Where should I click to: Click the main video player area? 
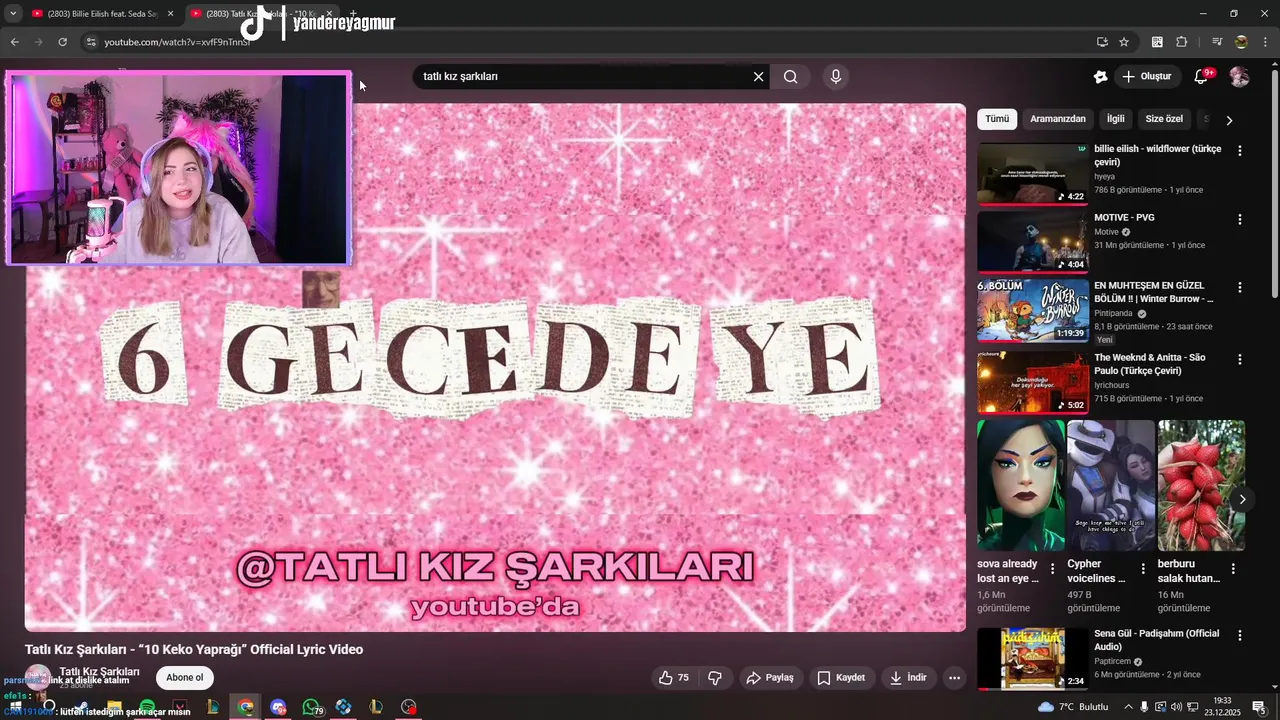[x=495, y=367]
